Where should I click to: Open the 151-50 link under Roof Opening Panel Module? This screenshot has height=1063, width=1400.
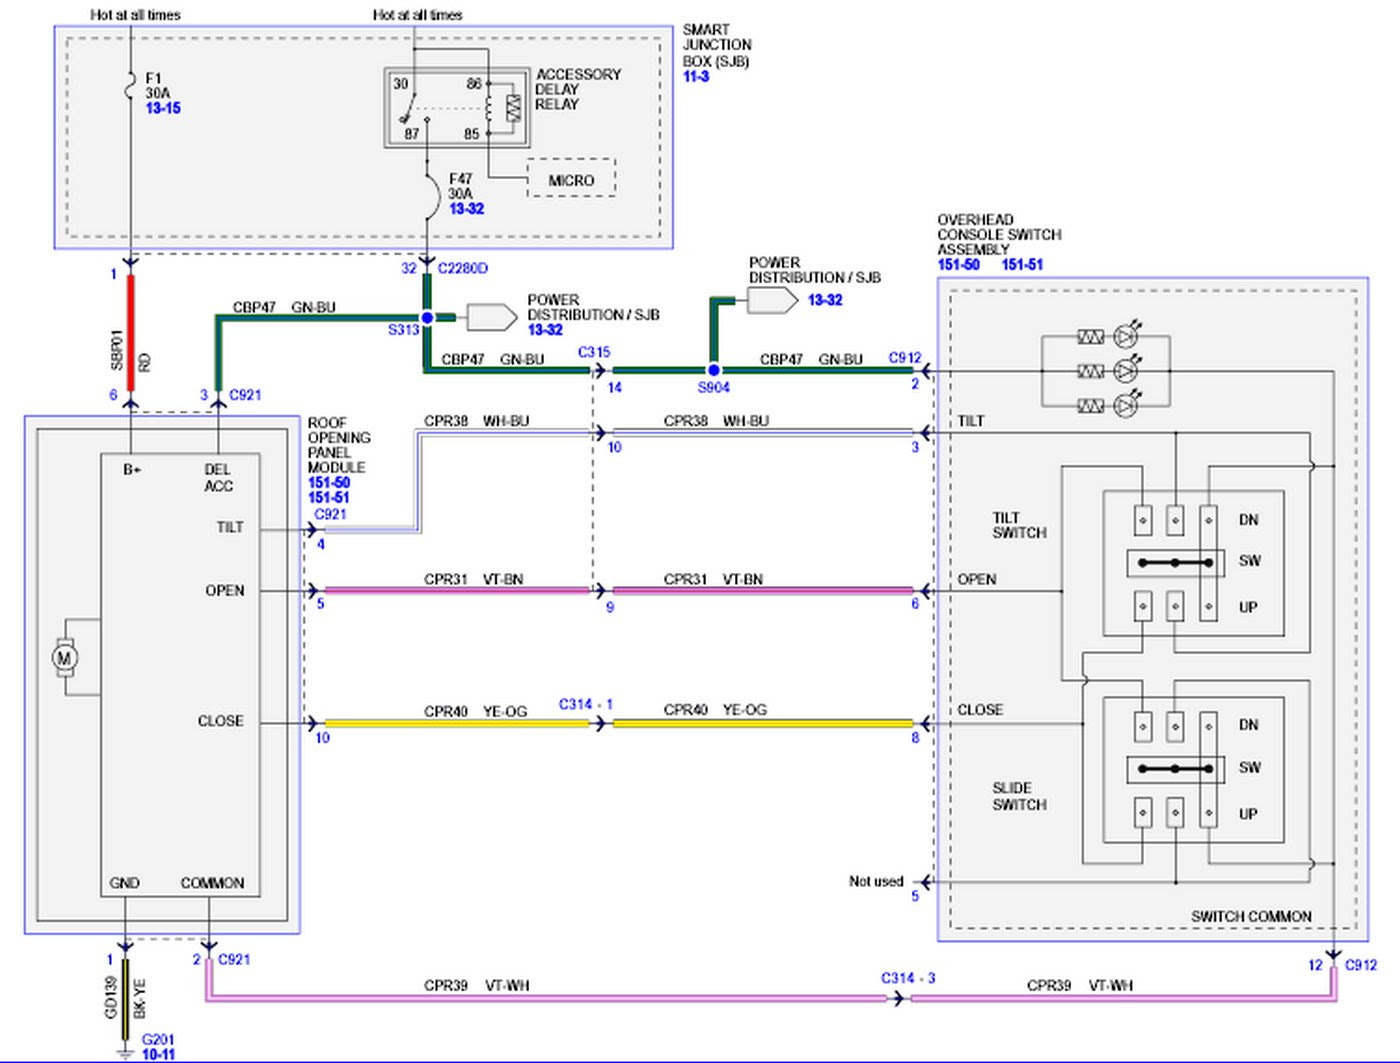[x=329, y=482]
